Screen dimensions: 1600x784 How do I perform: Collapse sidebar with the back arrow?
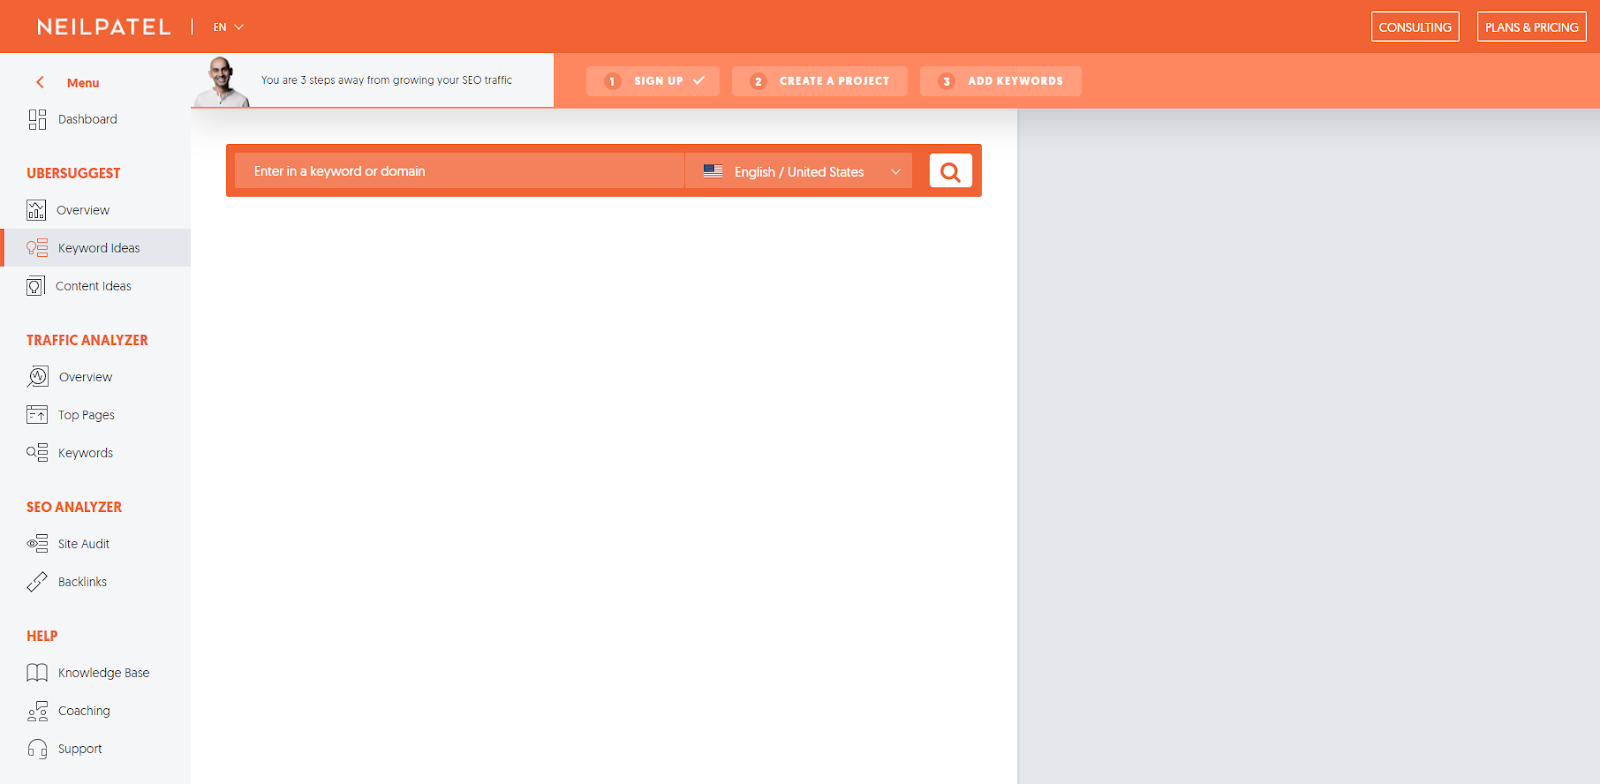click(40, 83)
